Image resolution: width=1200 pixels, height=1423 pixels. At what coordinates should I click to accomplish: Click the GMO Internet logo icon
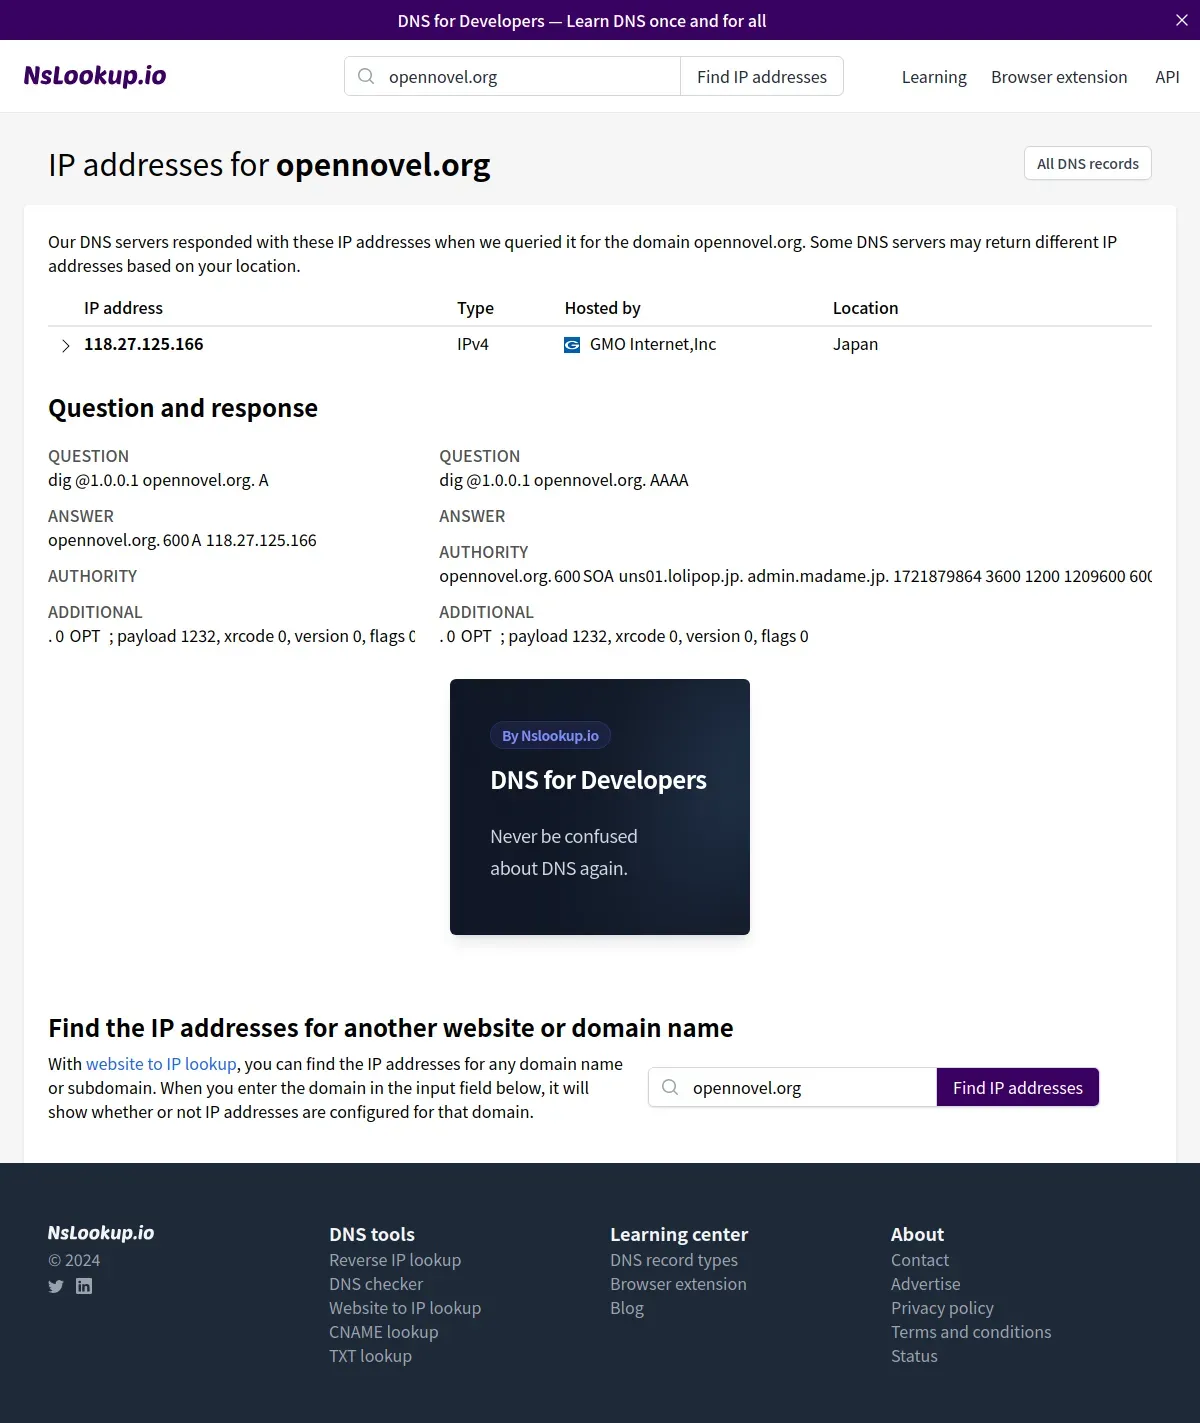[x=572, y=345]
